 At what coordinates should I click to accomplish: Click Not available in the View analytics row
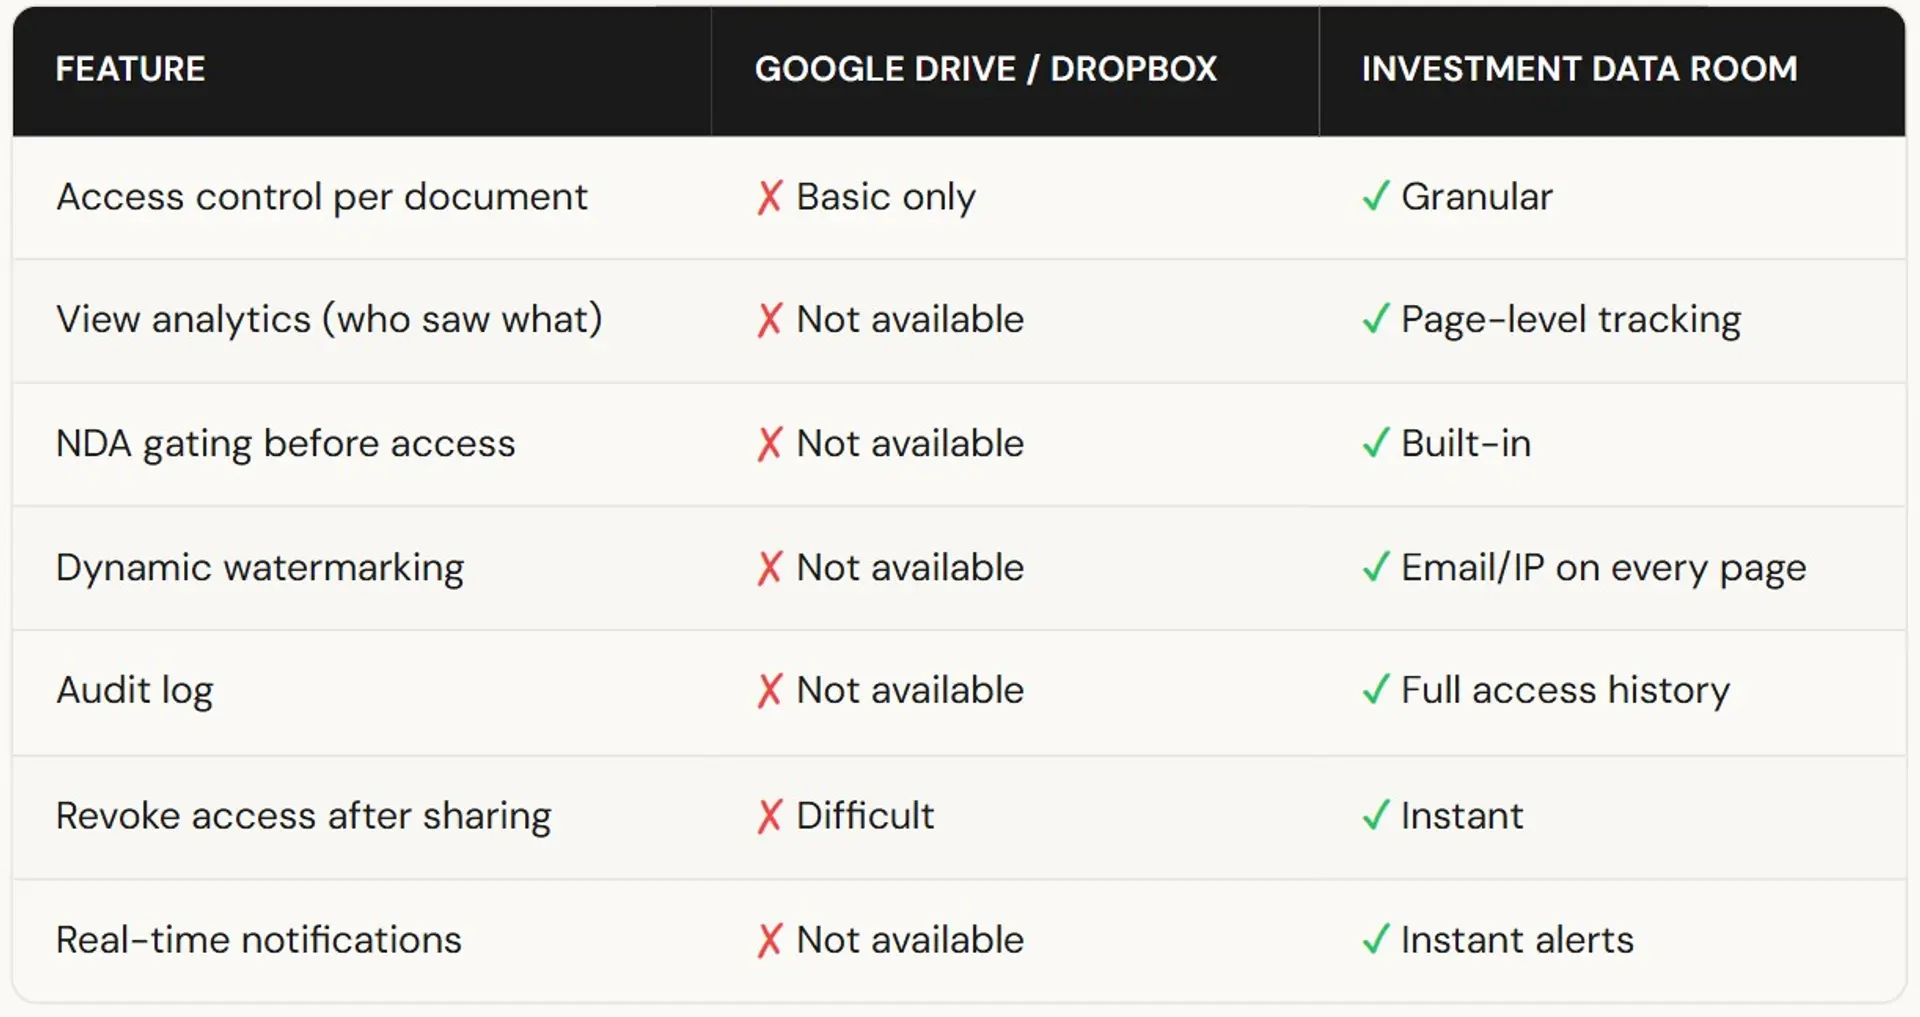[x=910, y=320]
